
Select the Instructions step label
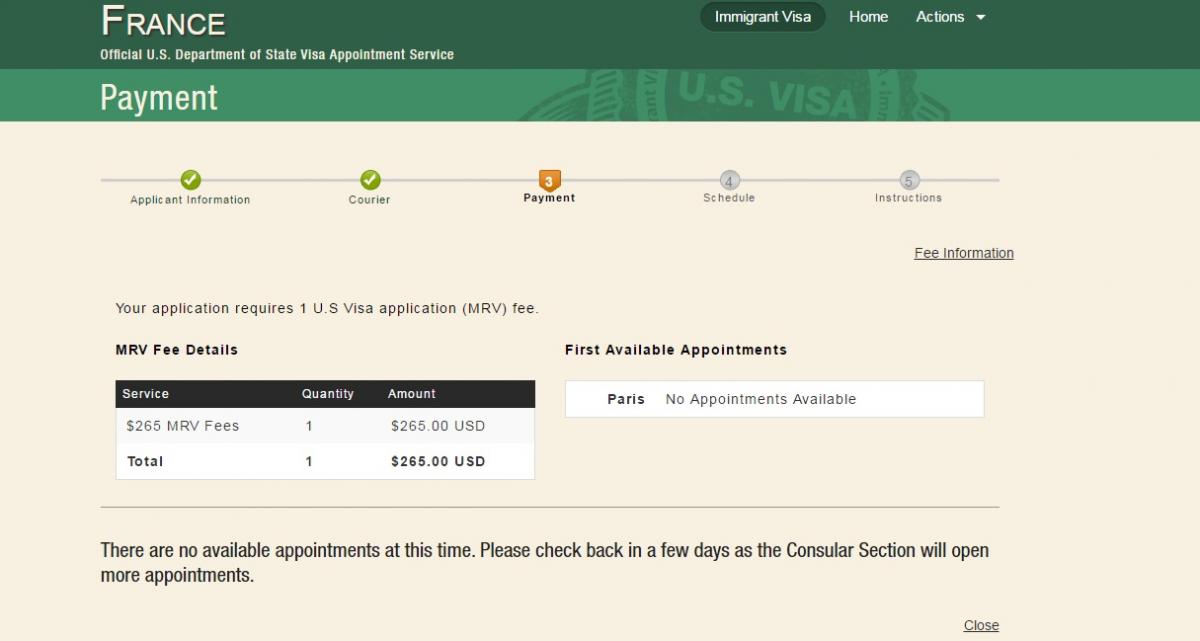click(908, 198)
